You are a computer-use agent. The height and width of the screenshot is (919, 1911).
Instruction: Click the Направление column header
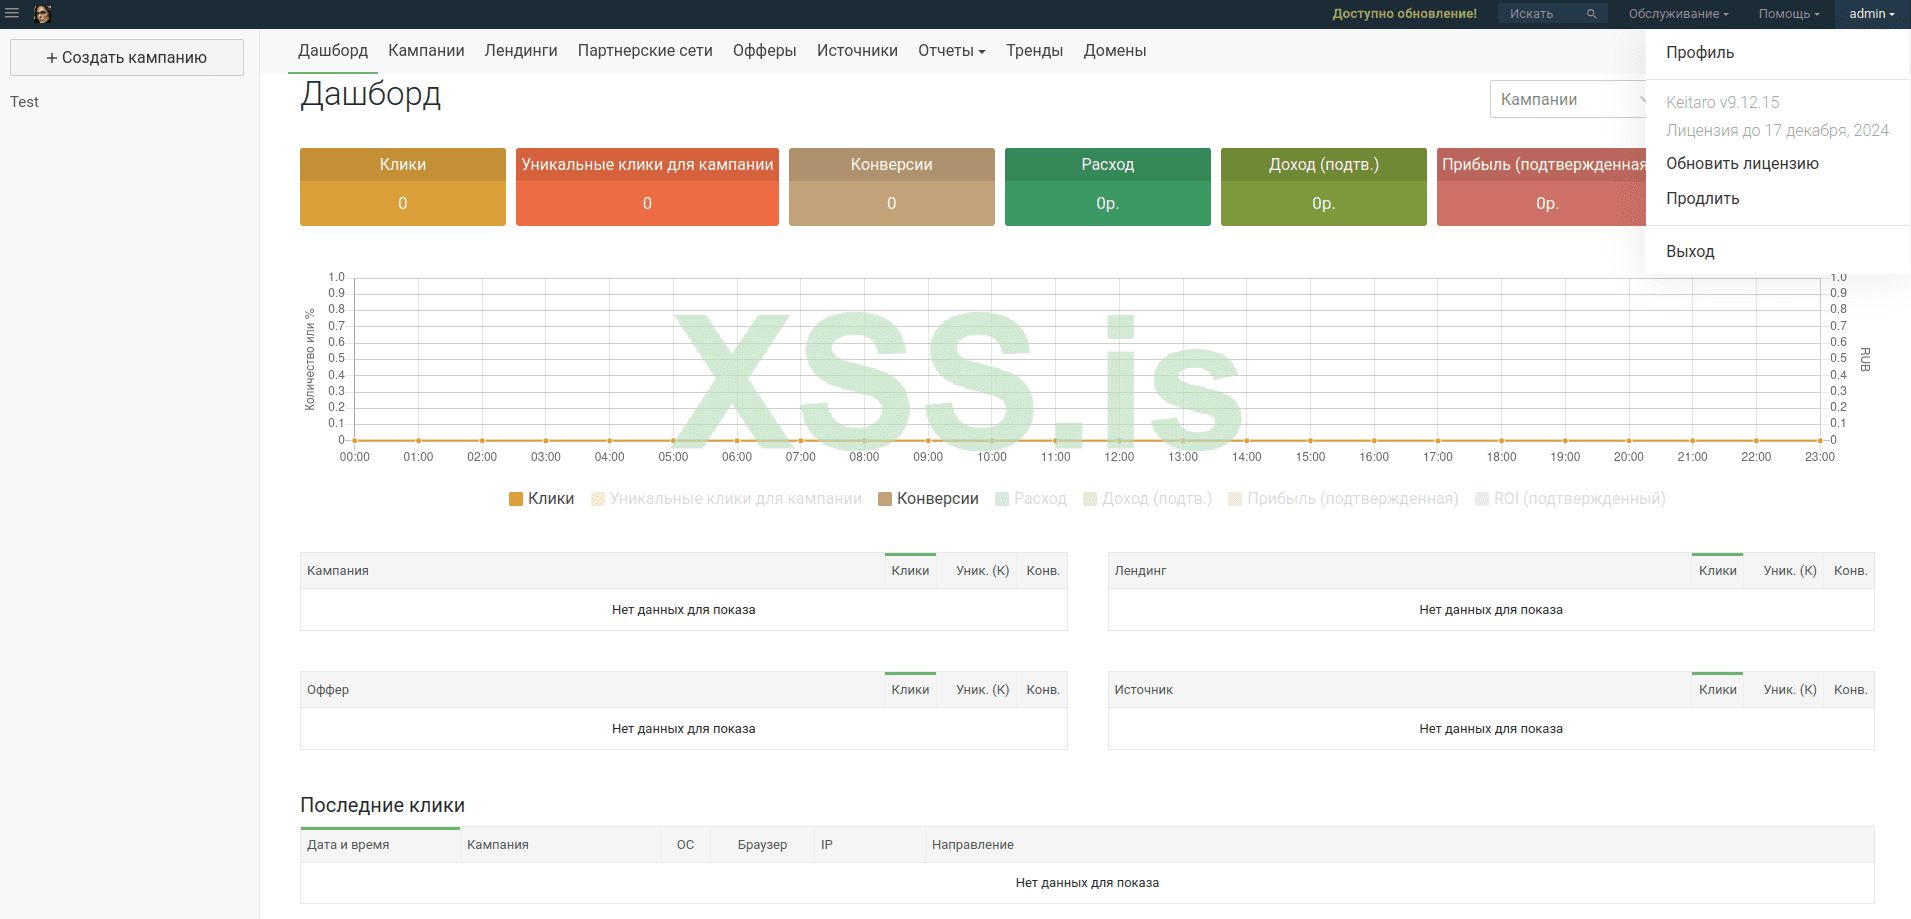[973, 845]
